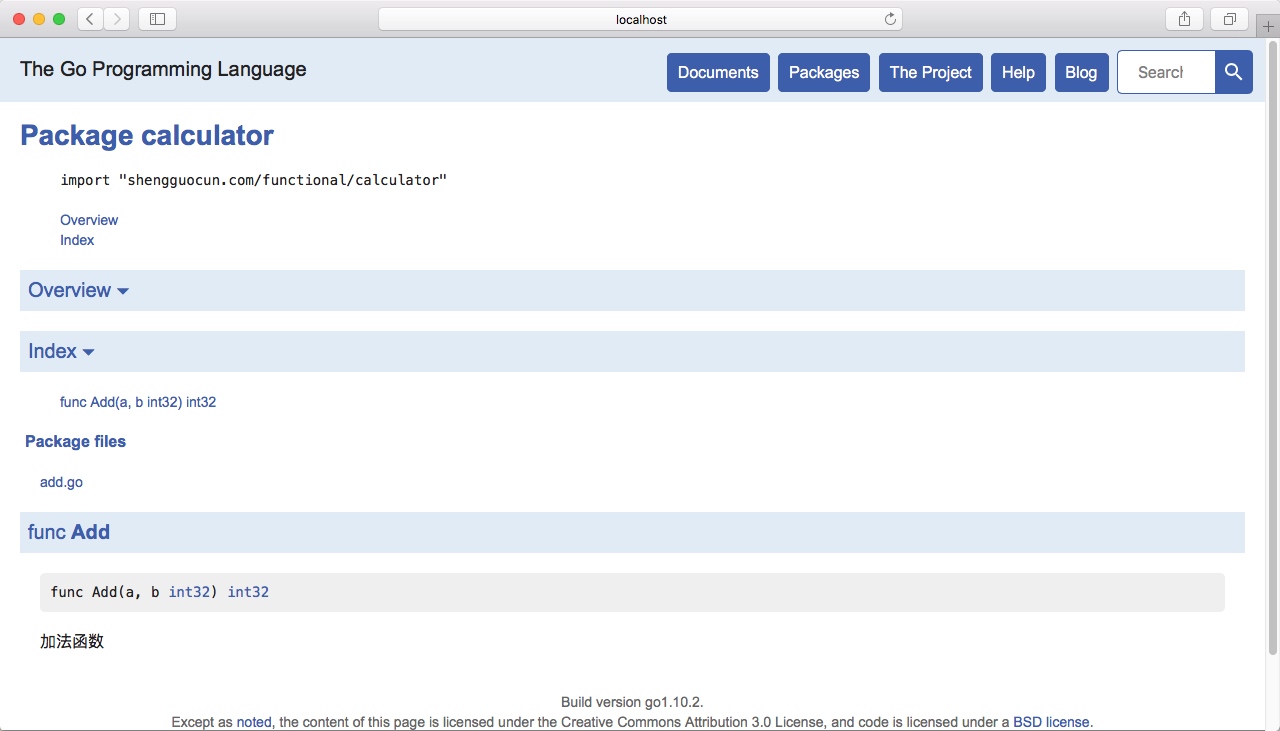This screenshot has width=1280, height=731.
Task: Click the return int32 type link
Action: [x=248, y=592]
